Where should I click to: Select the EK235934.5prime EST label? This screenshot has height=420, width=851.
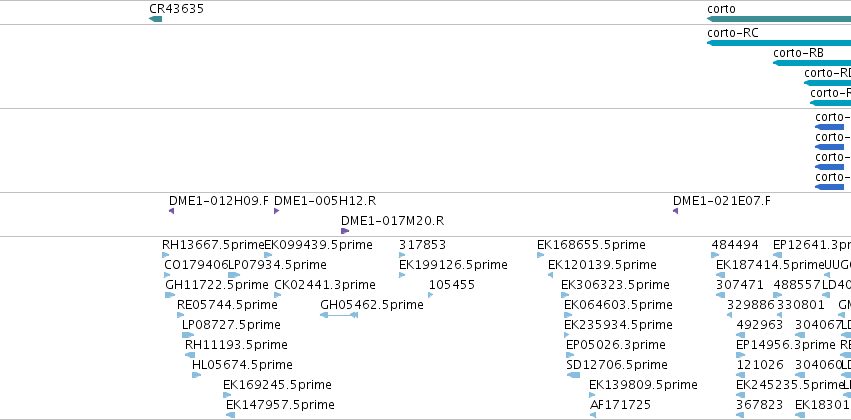click(618, 325)
